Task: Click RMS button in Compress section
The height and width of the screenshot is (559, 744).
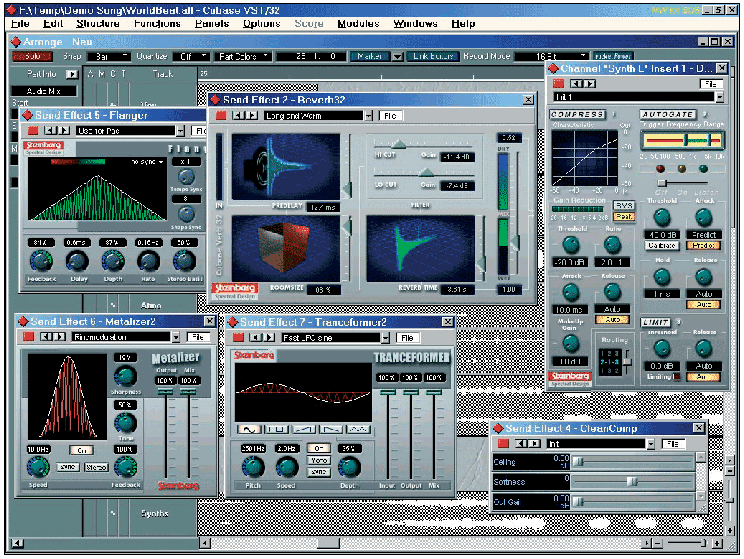Action: point(624,205)
